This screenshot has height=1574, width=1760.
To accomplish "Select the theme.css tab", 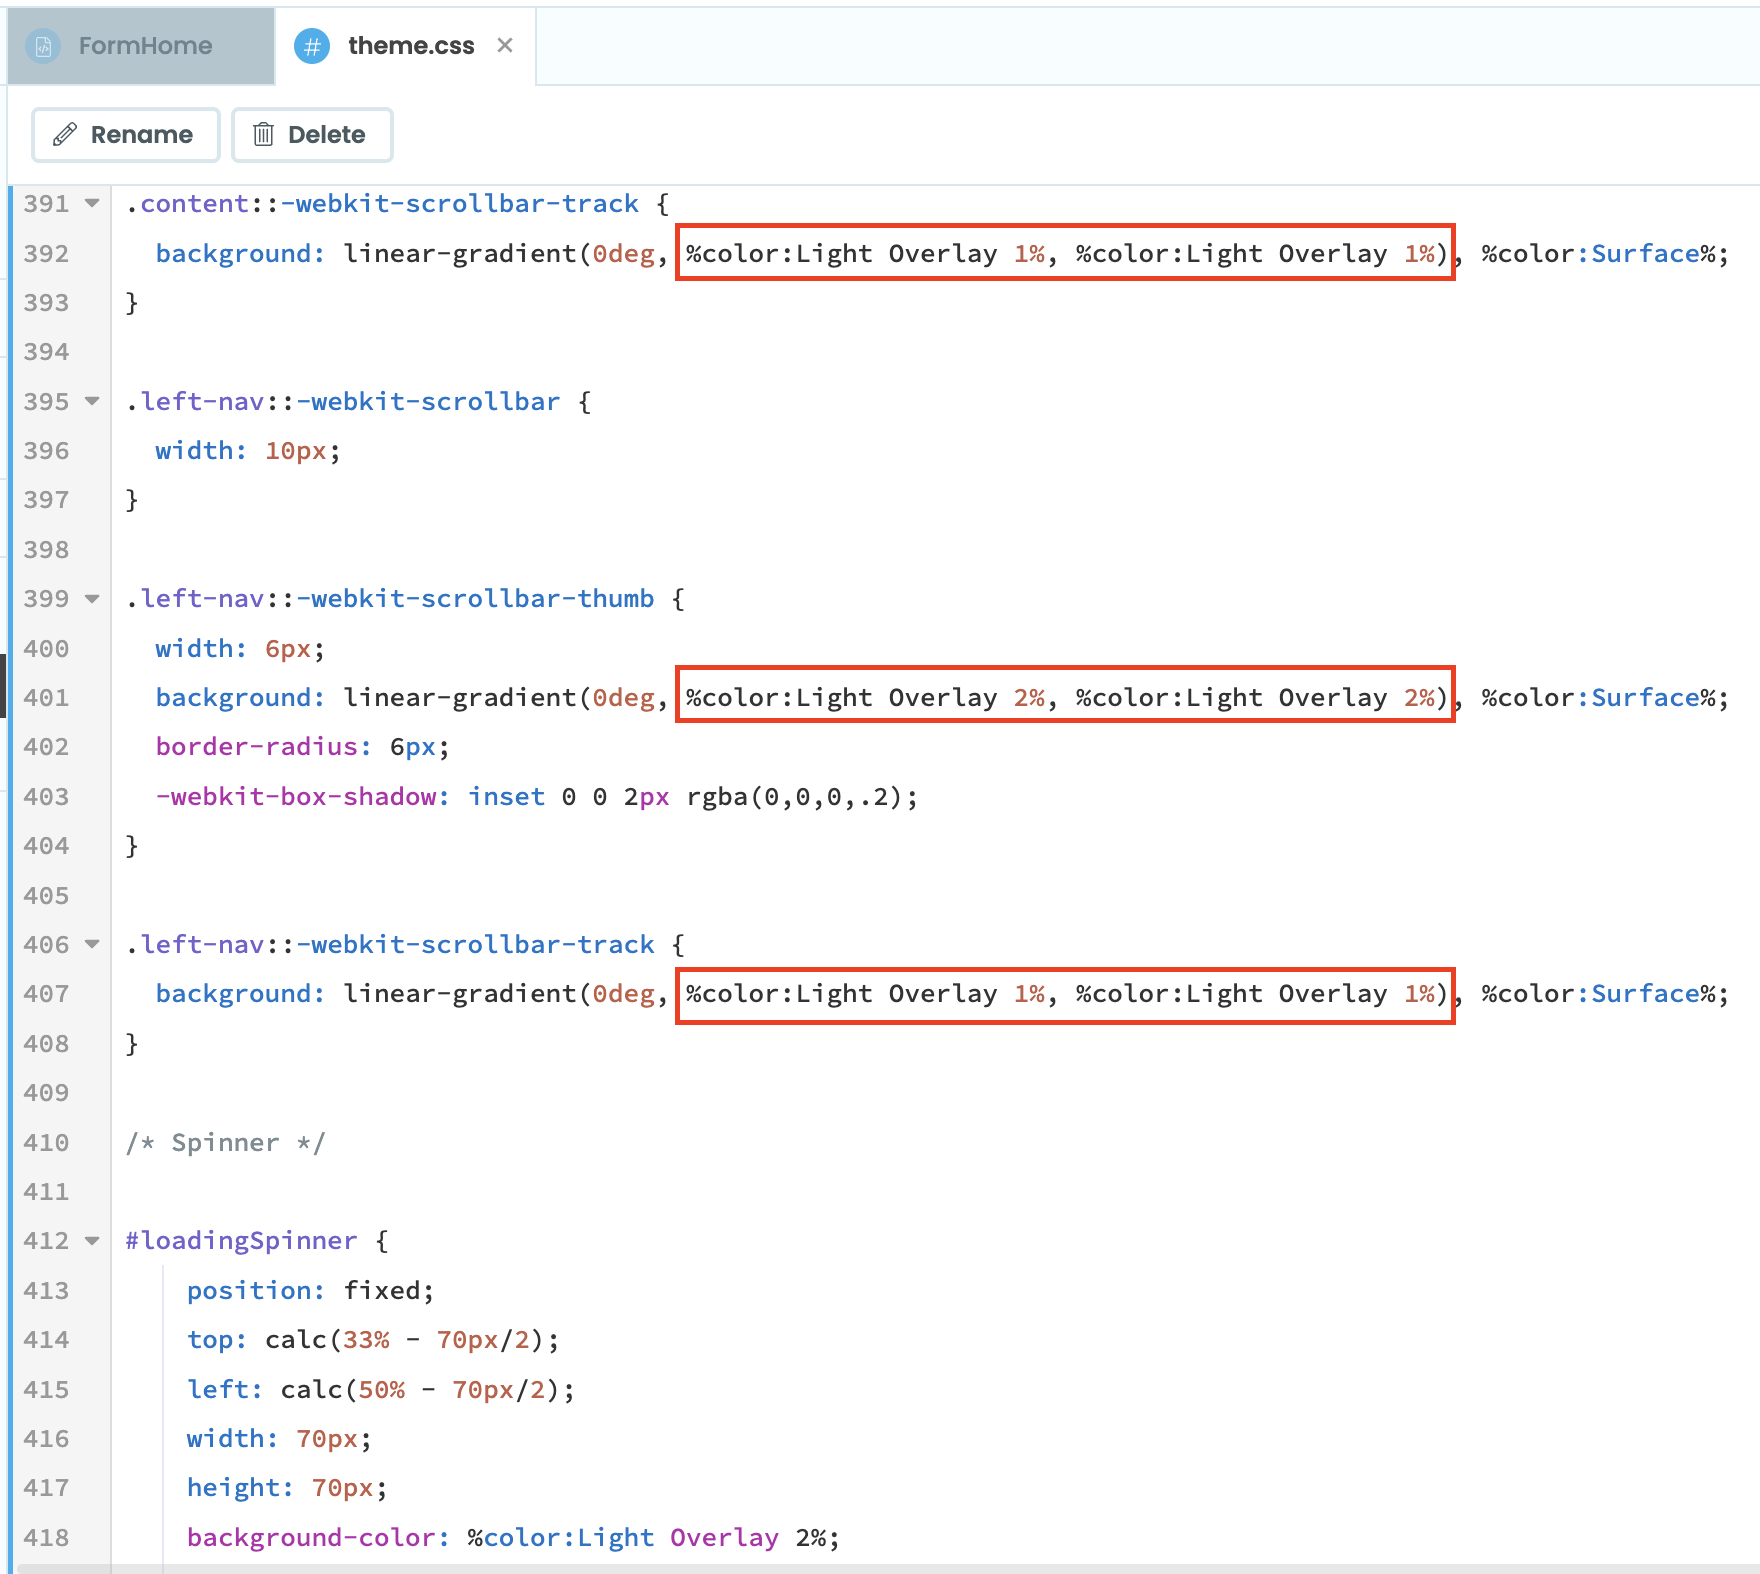I will (405, 46).
